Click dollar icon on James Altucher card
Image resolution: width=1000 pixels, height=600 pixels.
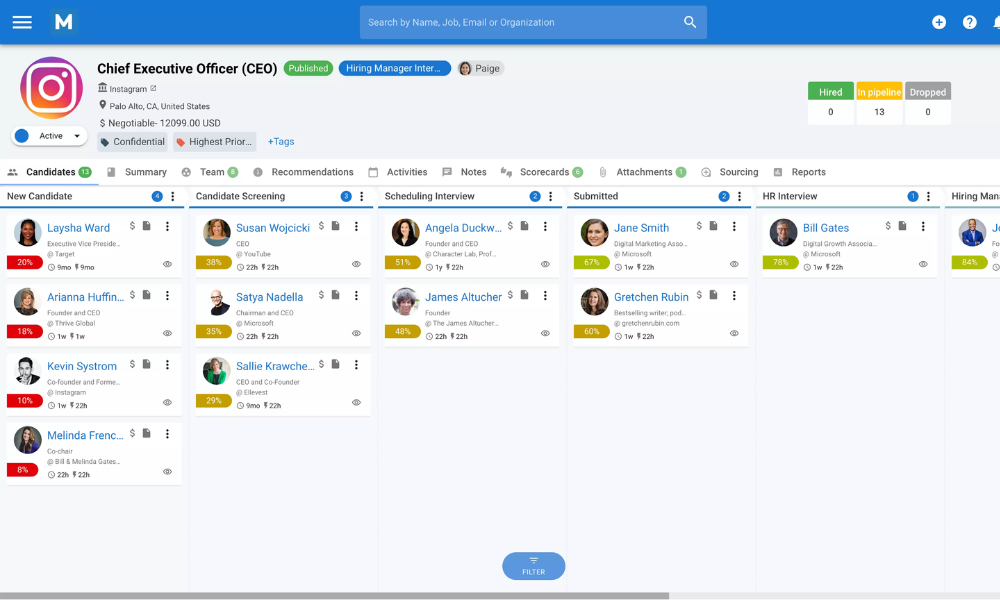tap(510, 295)
